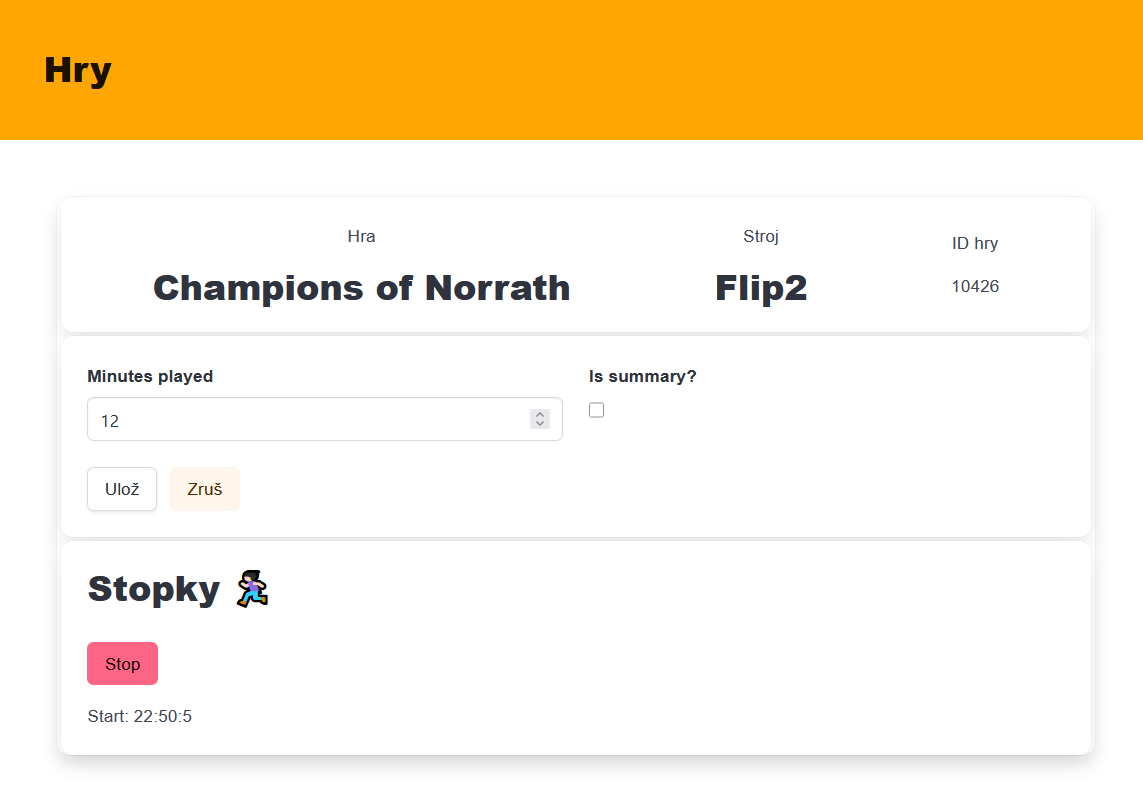Decrement minutes played with down arrow
The width and height of the screenshot is (1143, 794).
[x=540, y=424]
